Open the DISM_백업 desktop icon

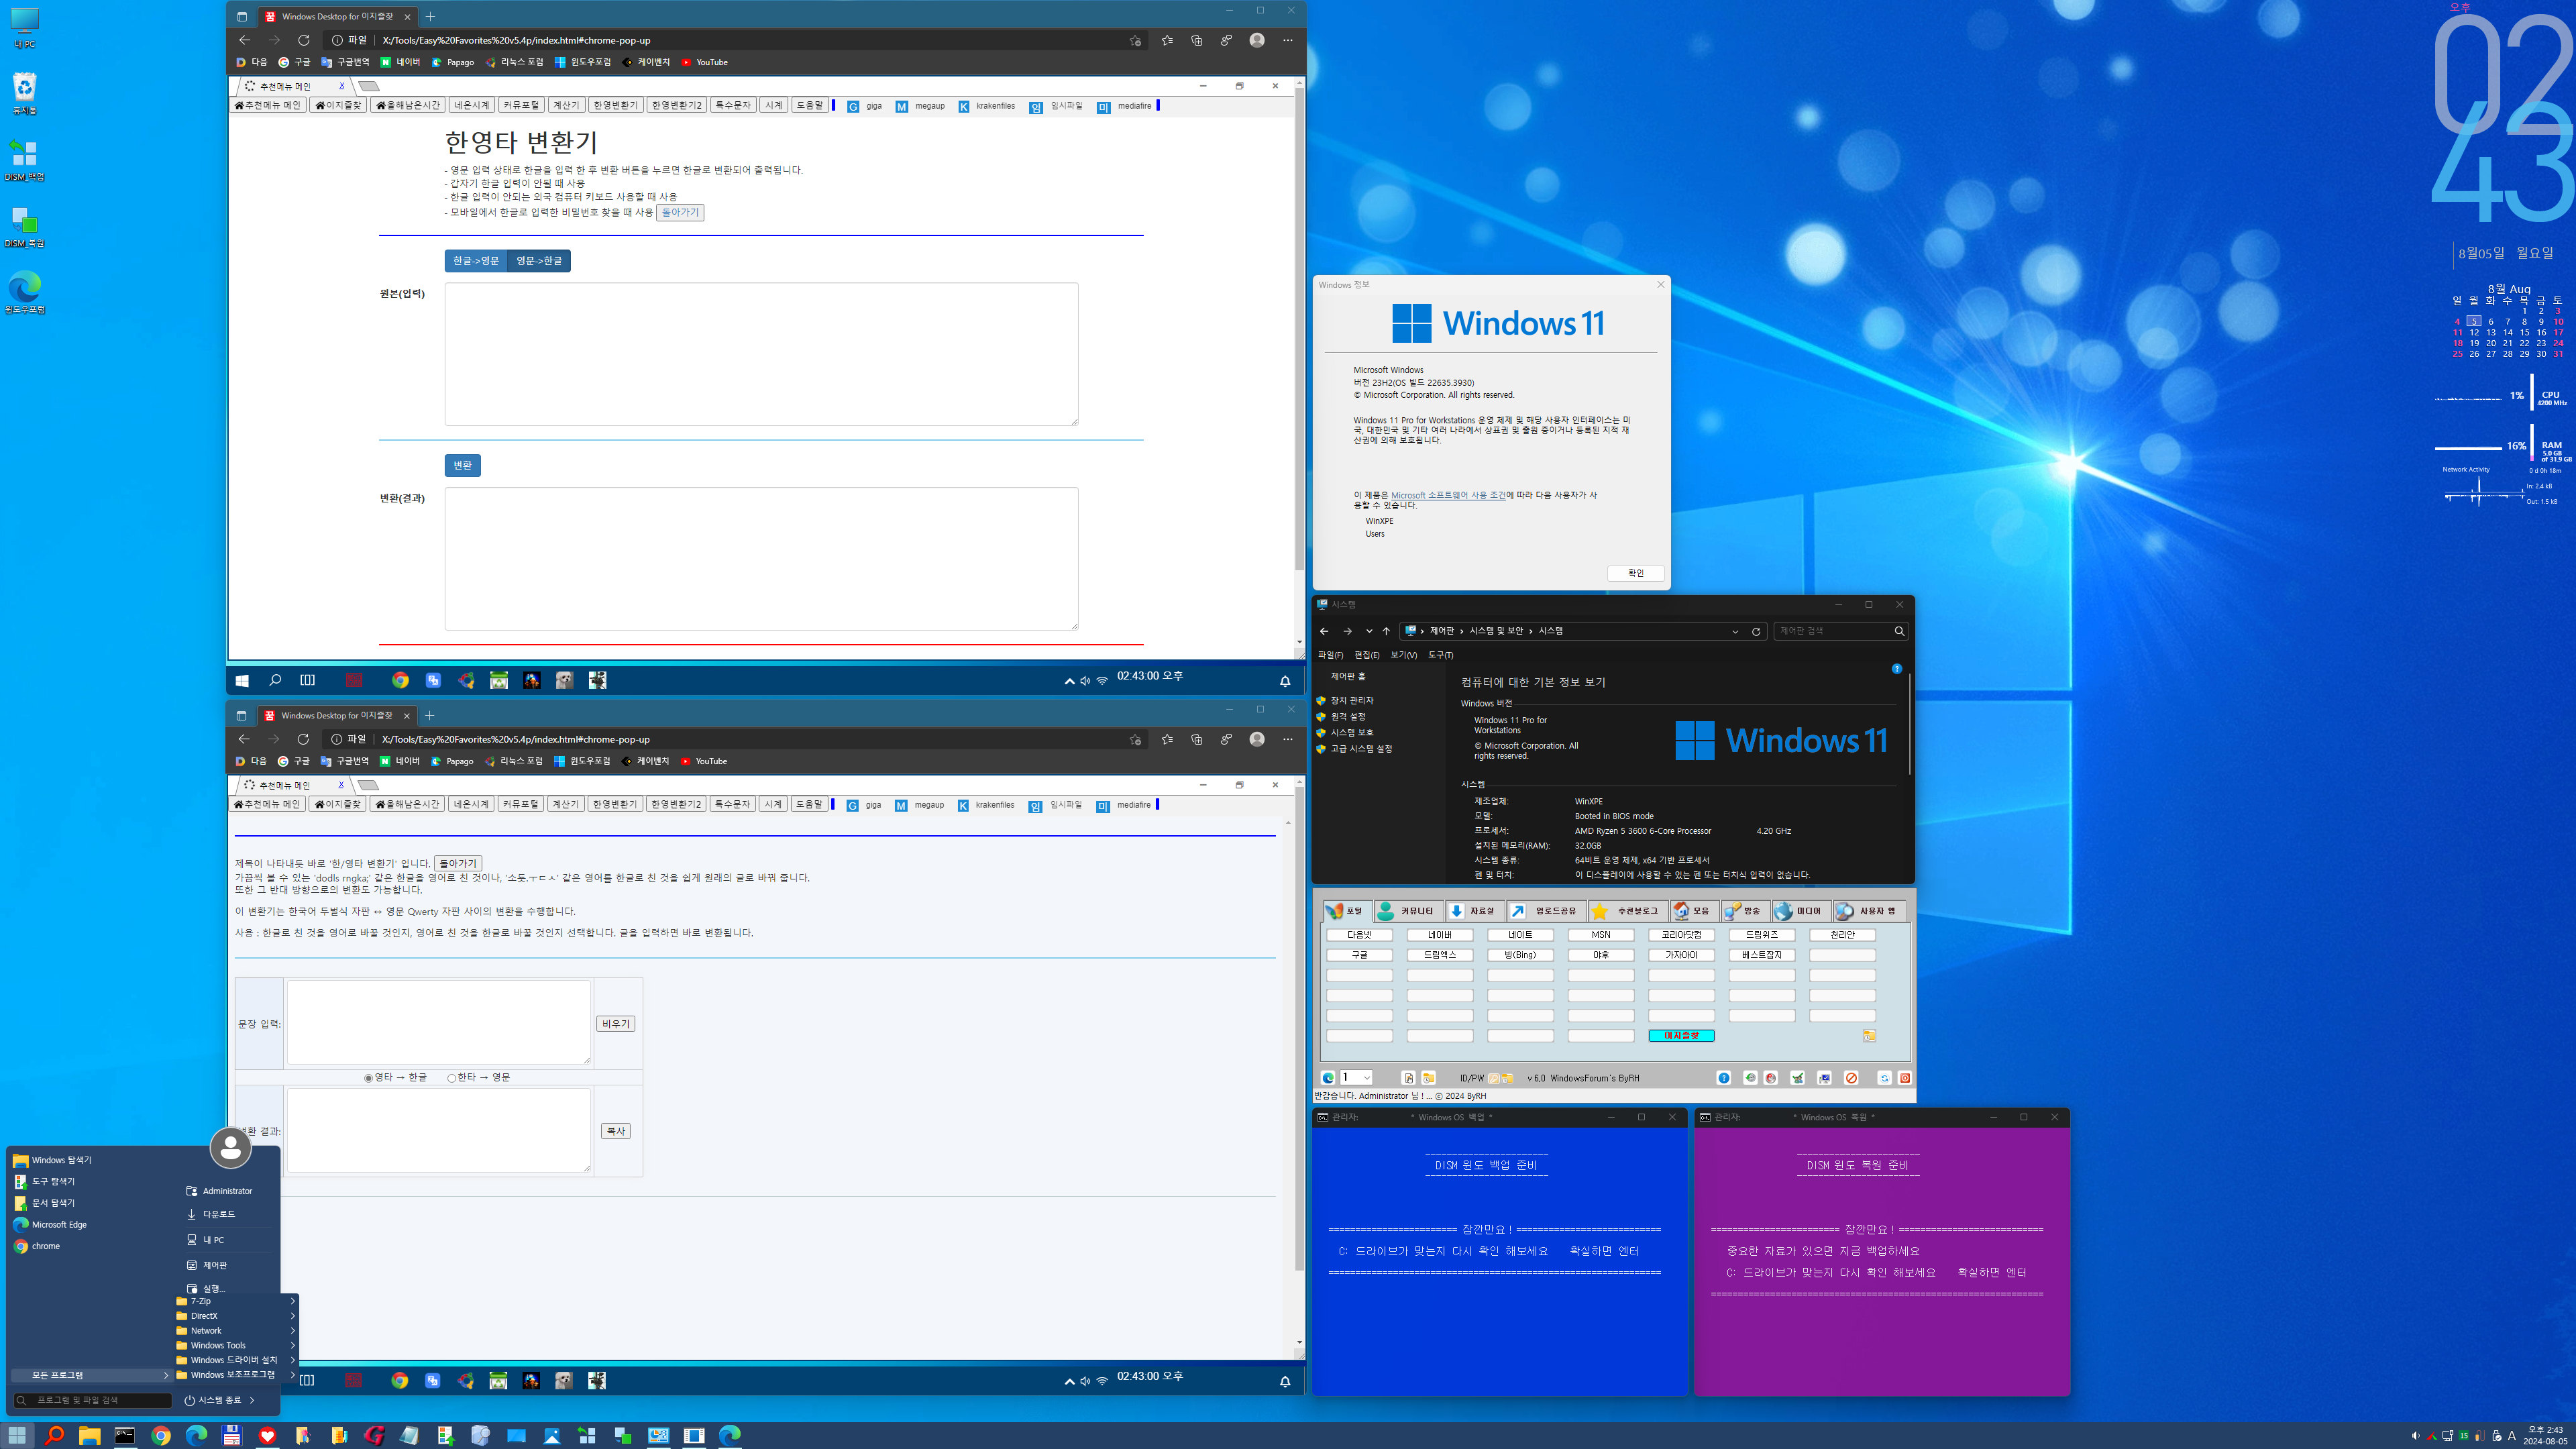(24, 160)
